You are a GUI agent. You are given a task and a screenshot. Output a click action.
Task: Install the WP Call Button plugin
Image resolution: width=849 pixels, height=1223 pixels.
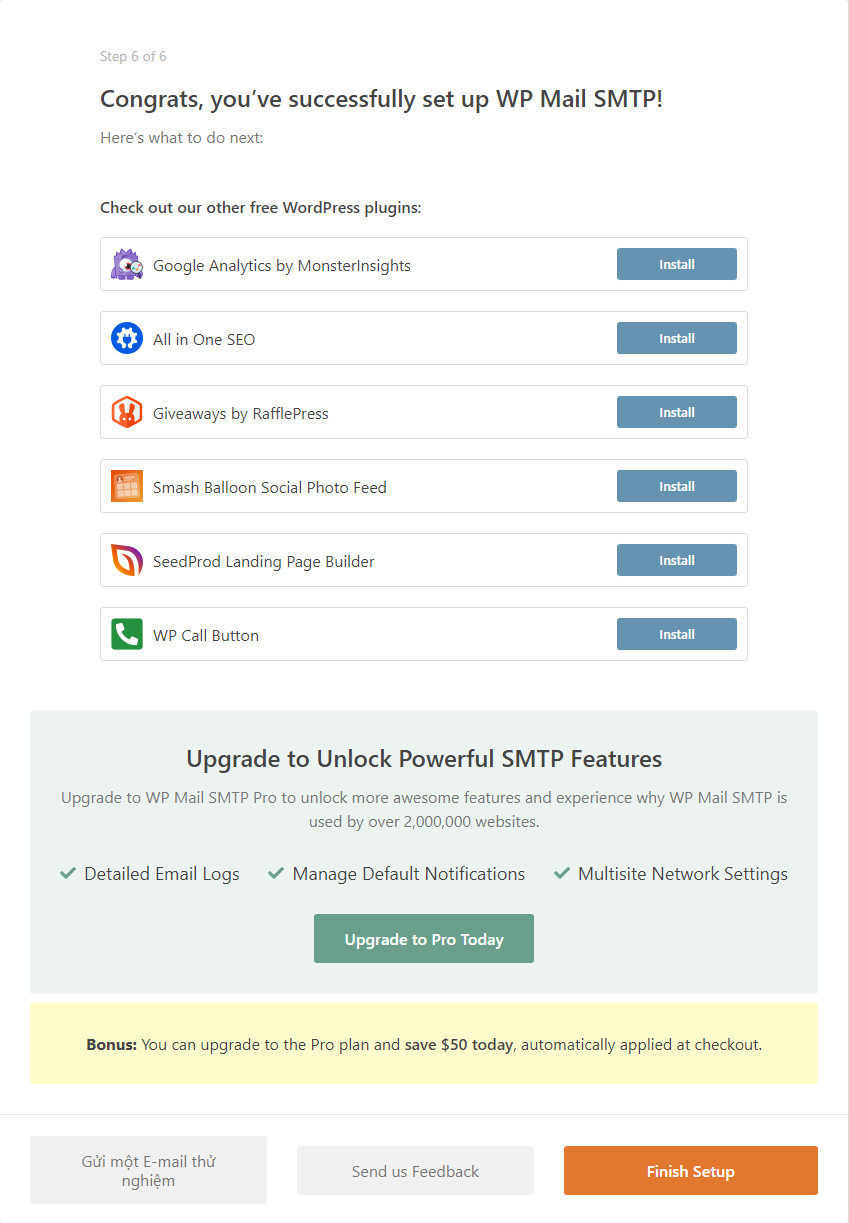(x=677, y=635)
